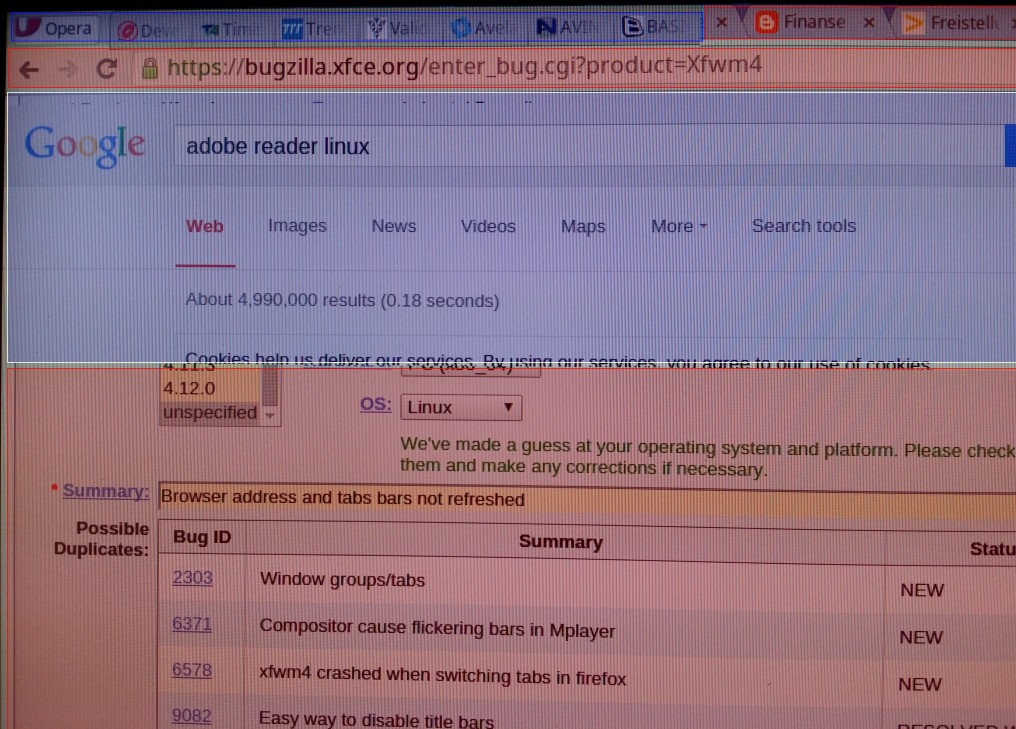Click the green padlock security icon

coord(150,68)
